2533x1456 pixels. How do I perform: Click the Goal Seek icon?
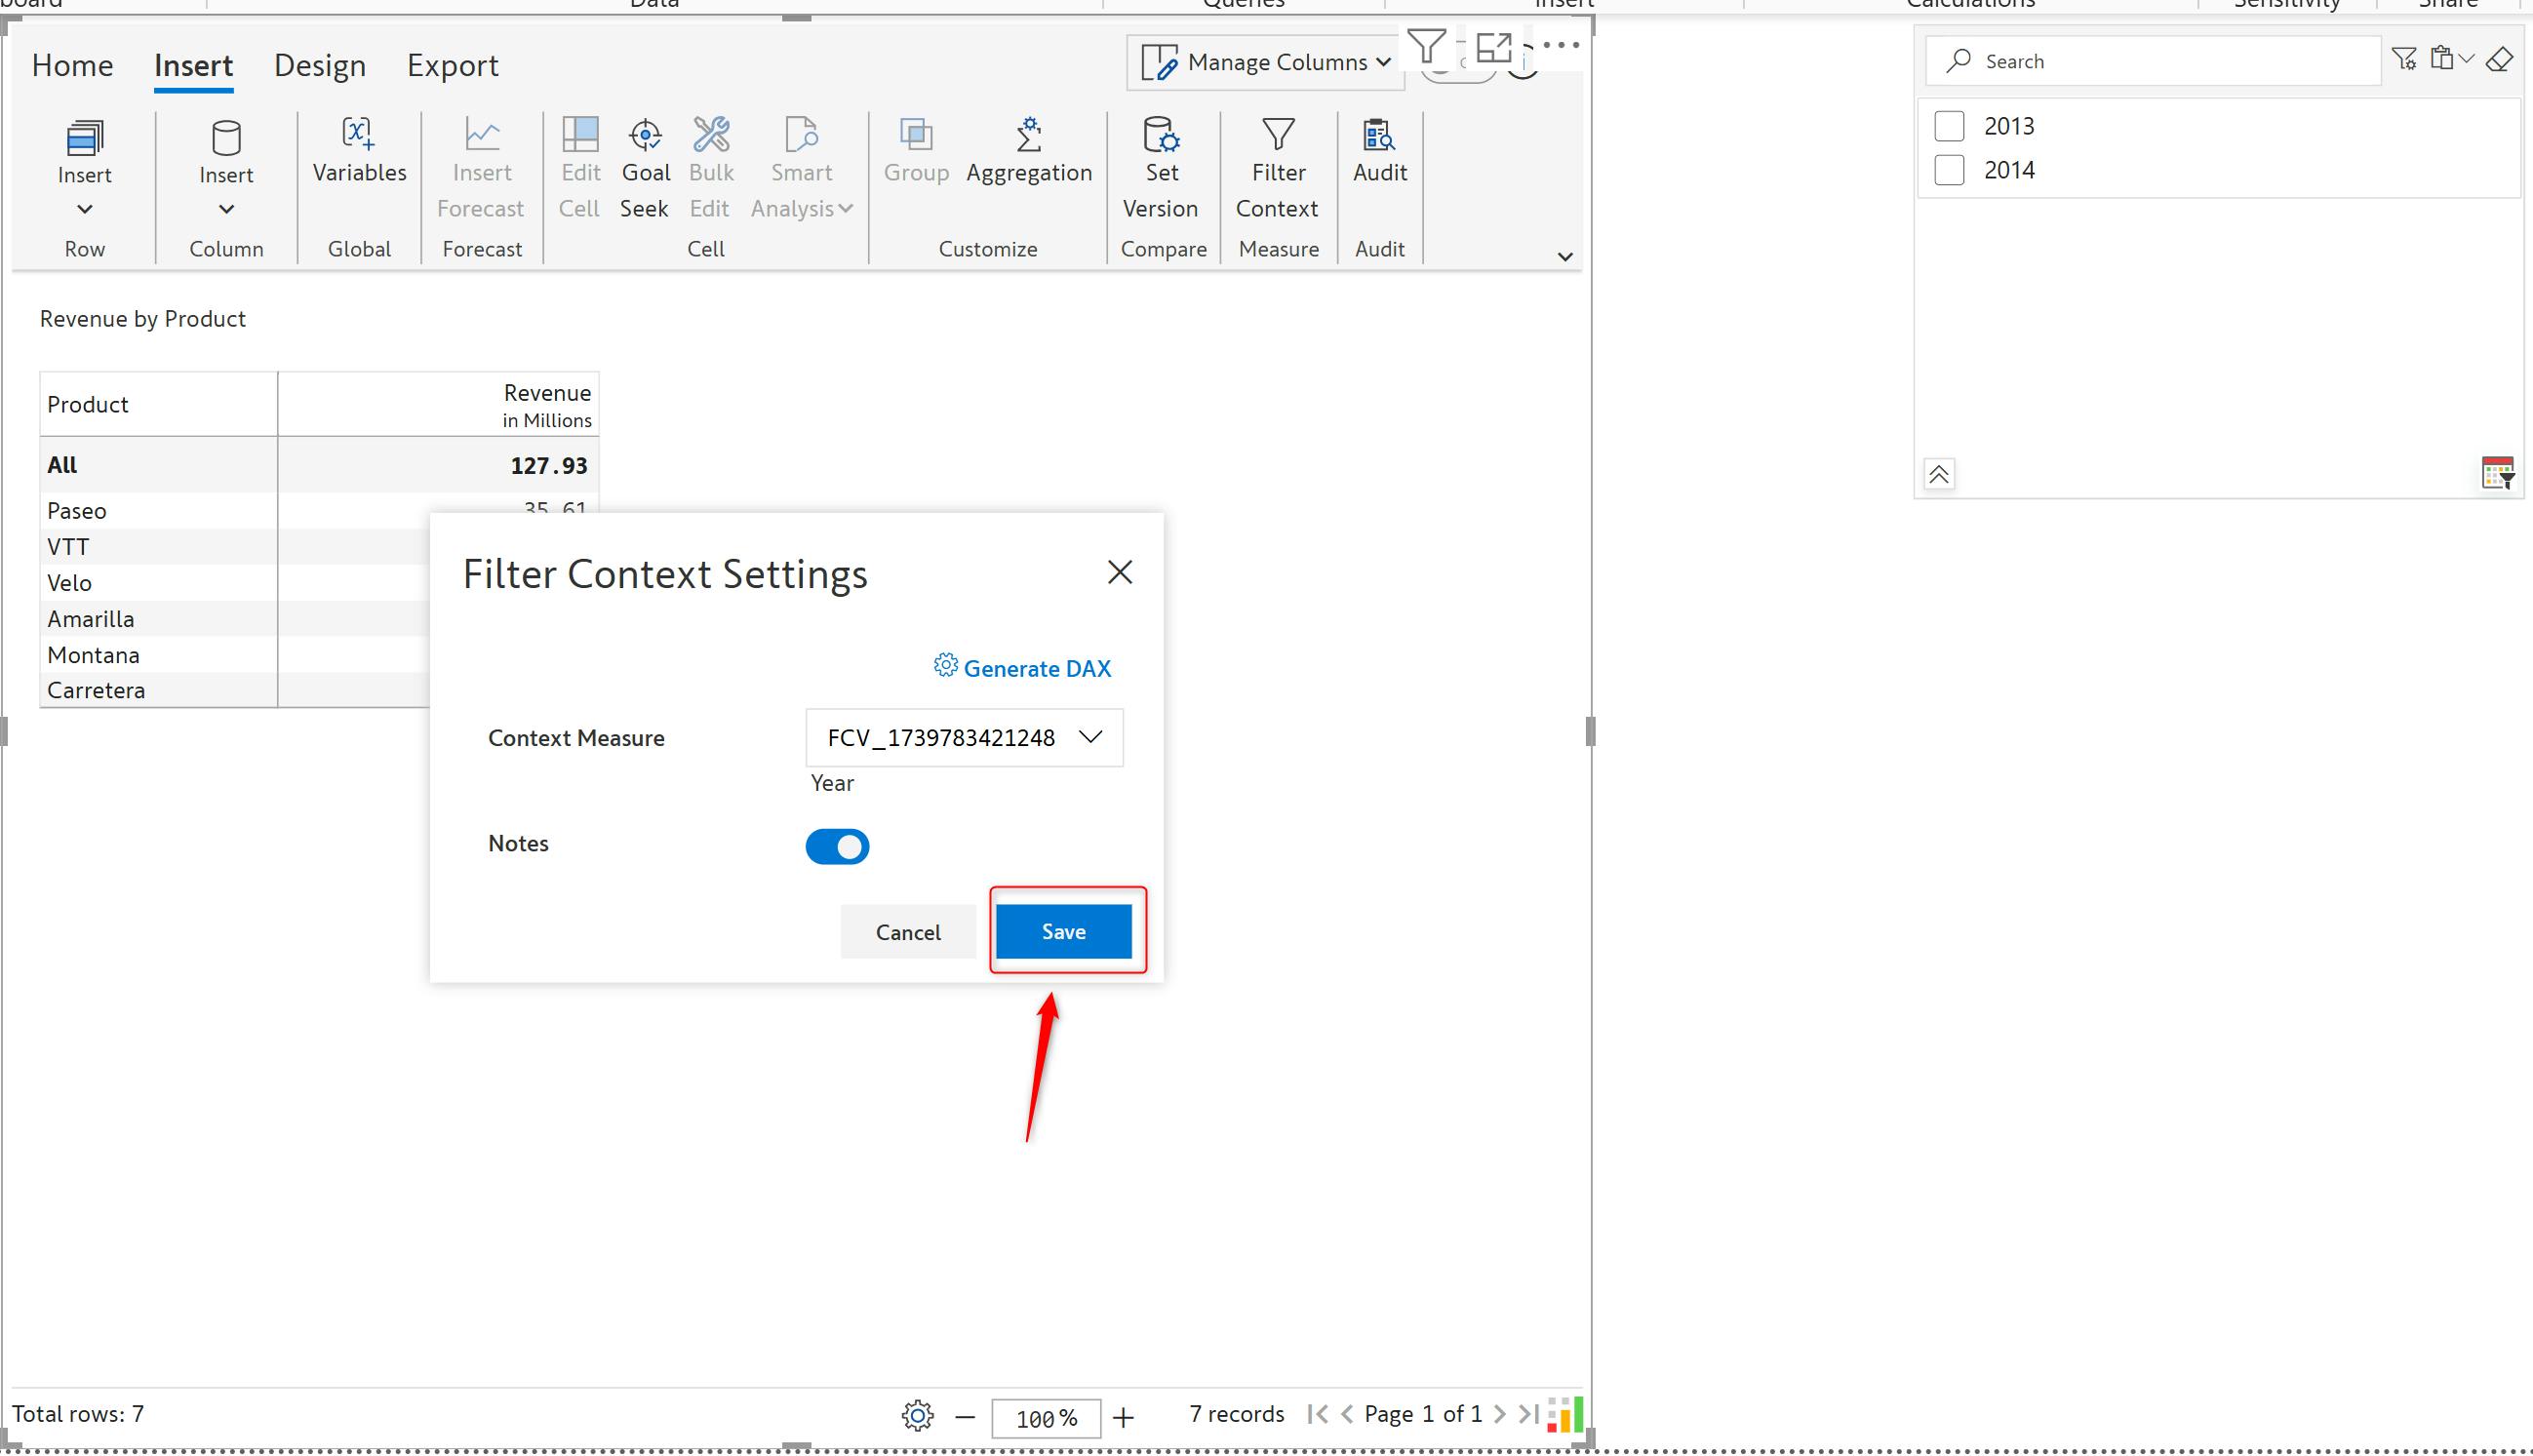click(x=645, y=135)
